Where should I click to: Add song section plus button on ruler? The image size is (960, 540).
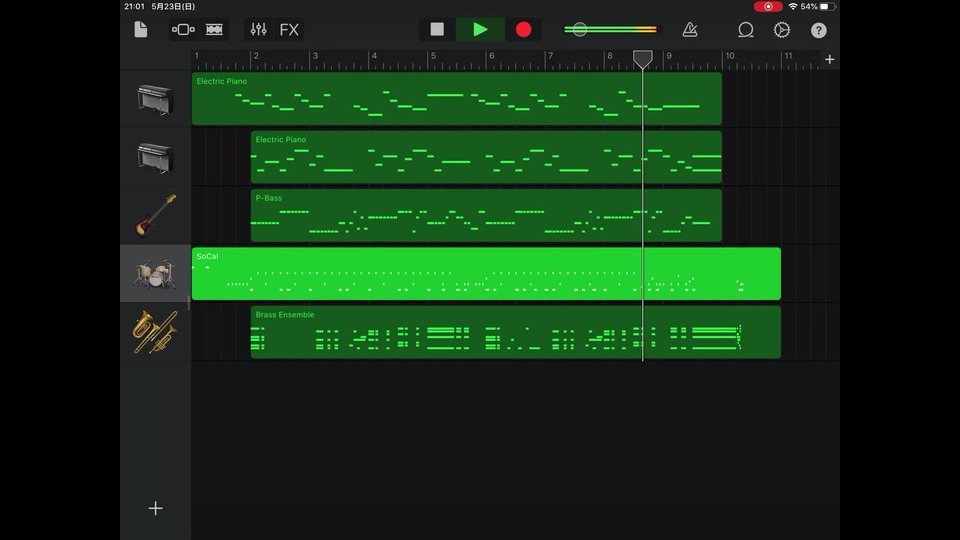(x=830, y=59)
